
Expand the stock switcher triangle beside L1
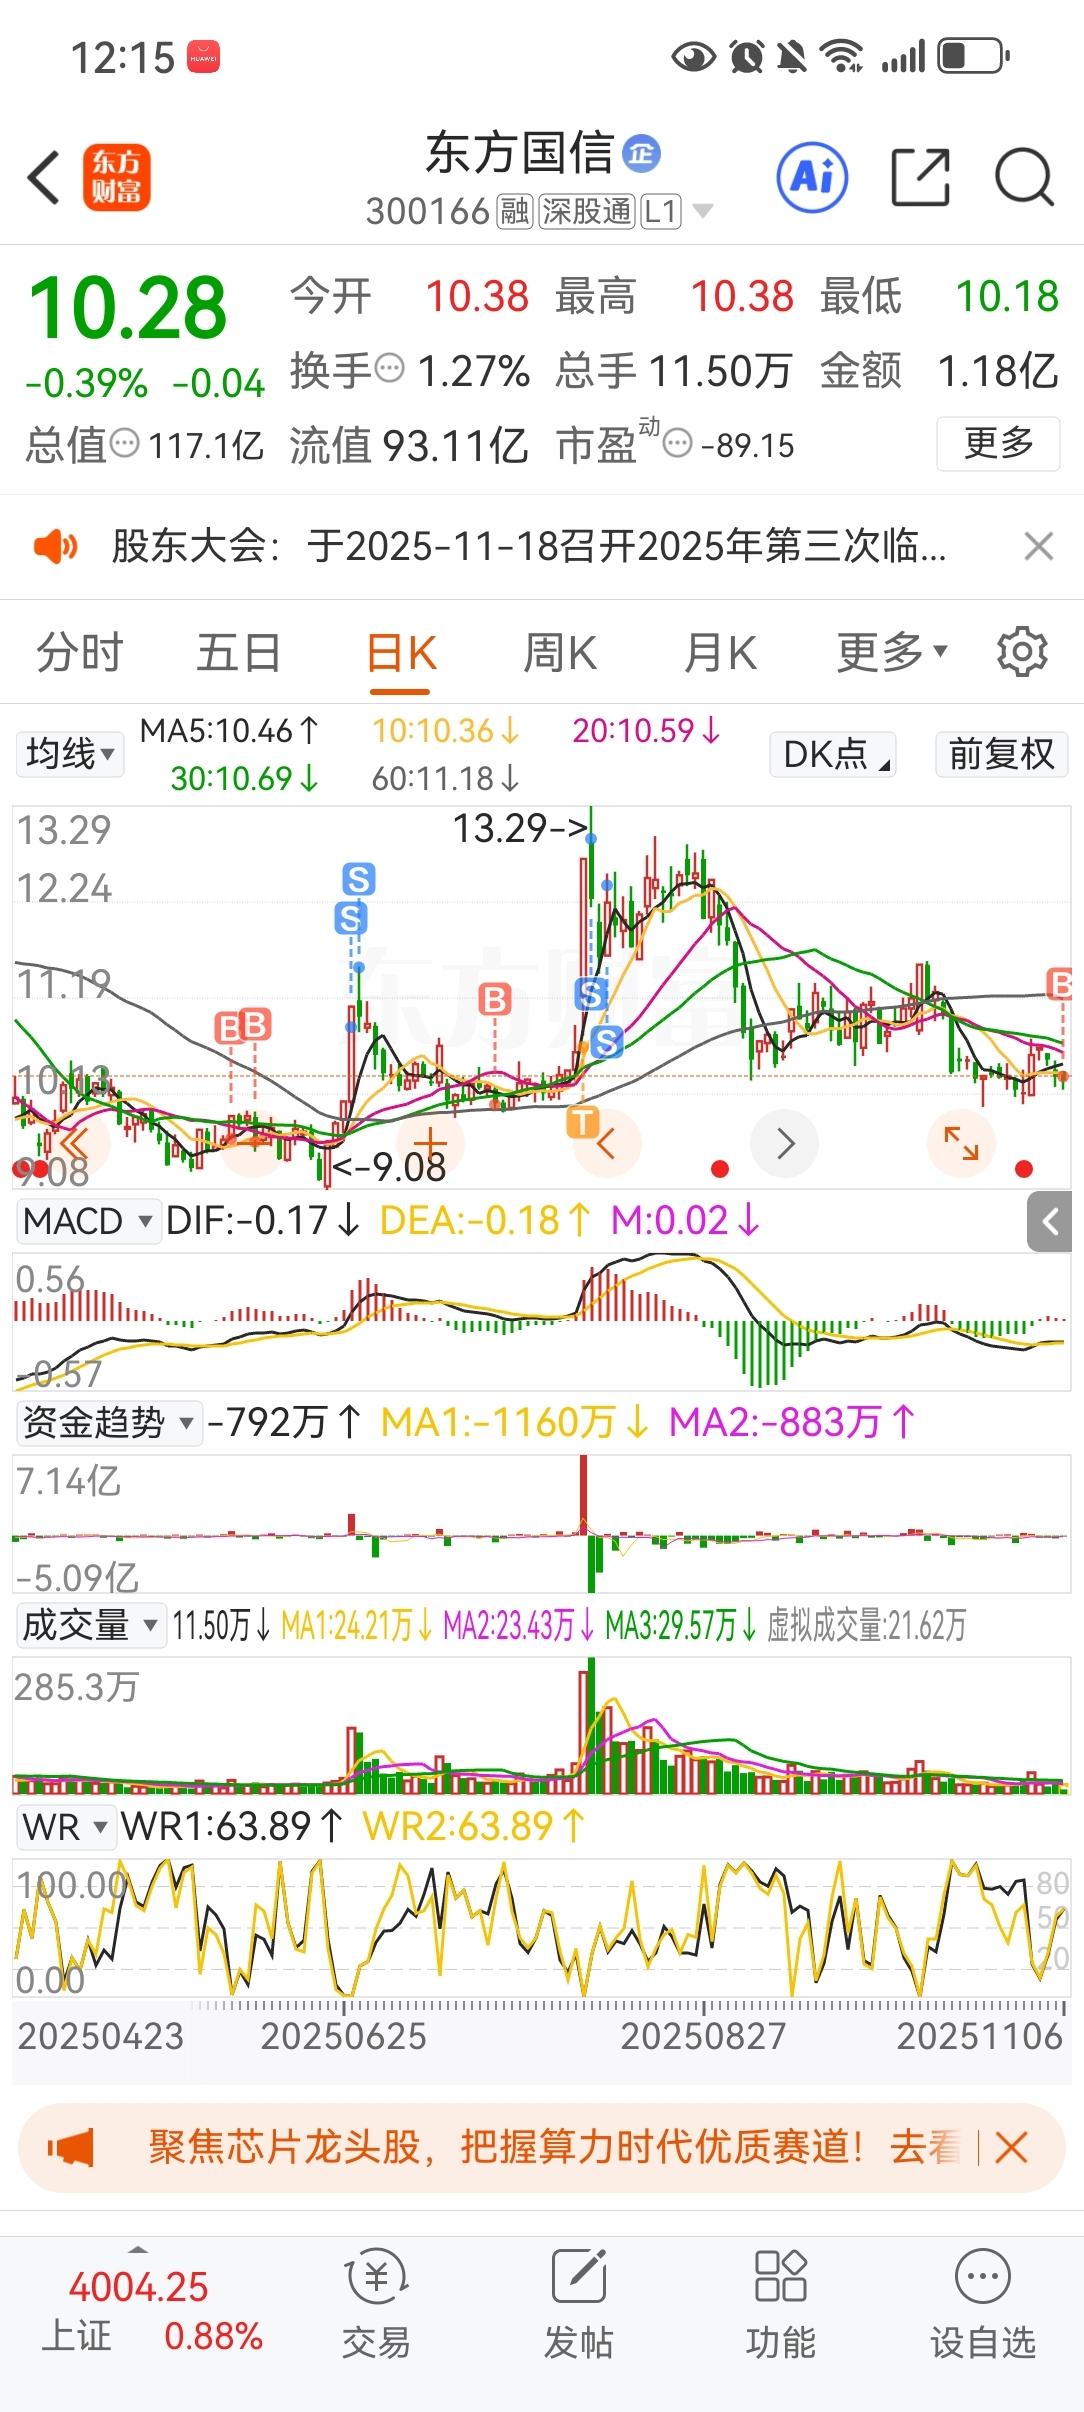tap(703, 211)
